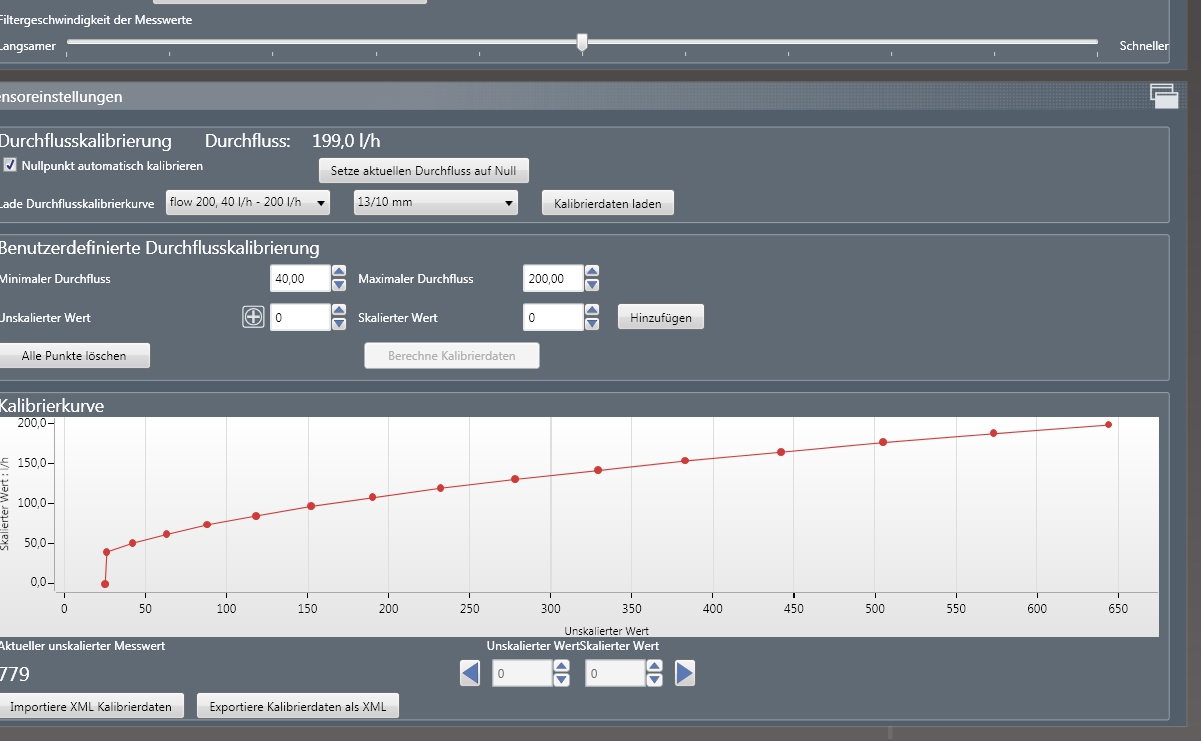Decrease Maximaler Durchfluss with down arrow
The width and height of the screenshot is (1201, 741).
pyautogui.click(x=592, y=285)
